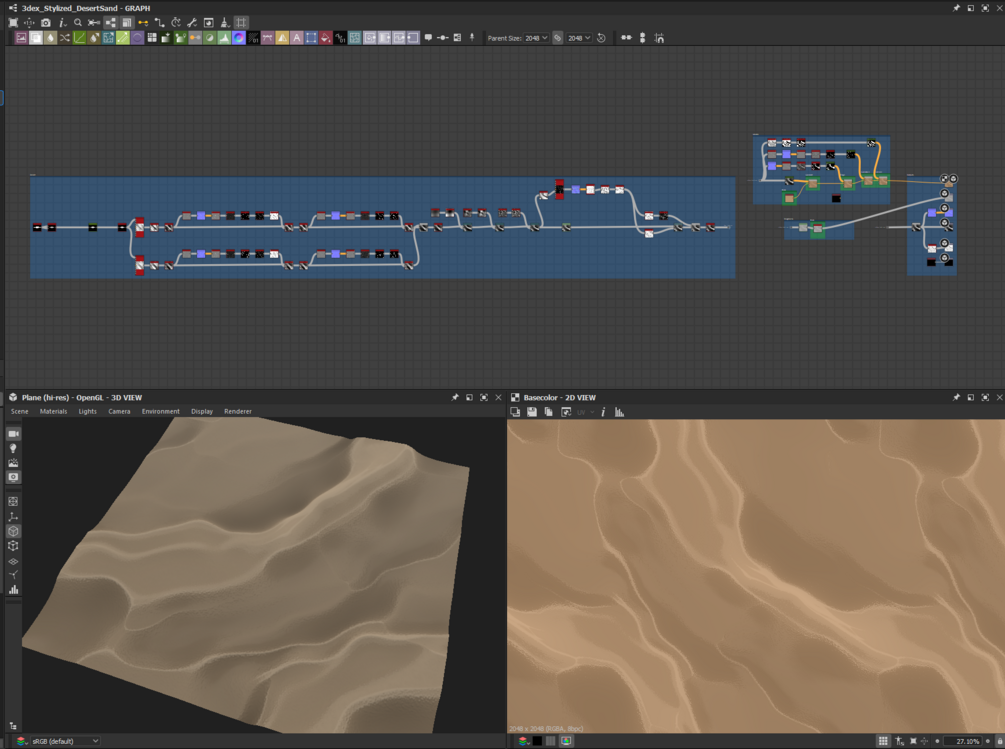This screenshot has height=749, width=1005.
Task: Open the Parent Size height 2048 dropdown
Action: 579,38
